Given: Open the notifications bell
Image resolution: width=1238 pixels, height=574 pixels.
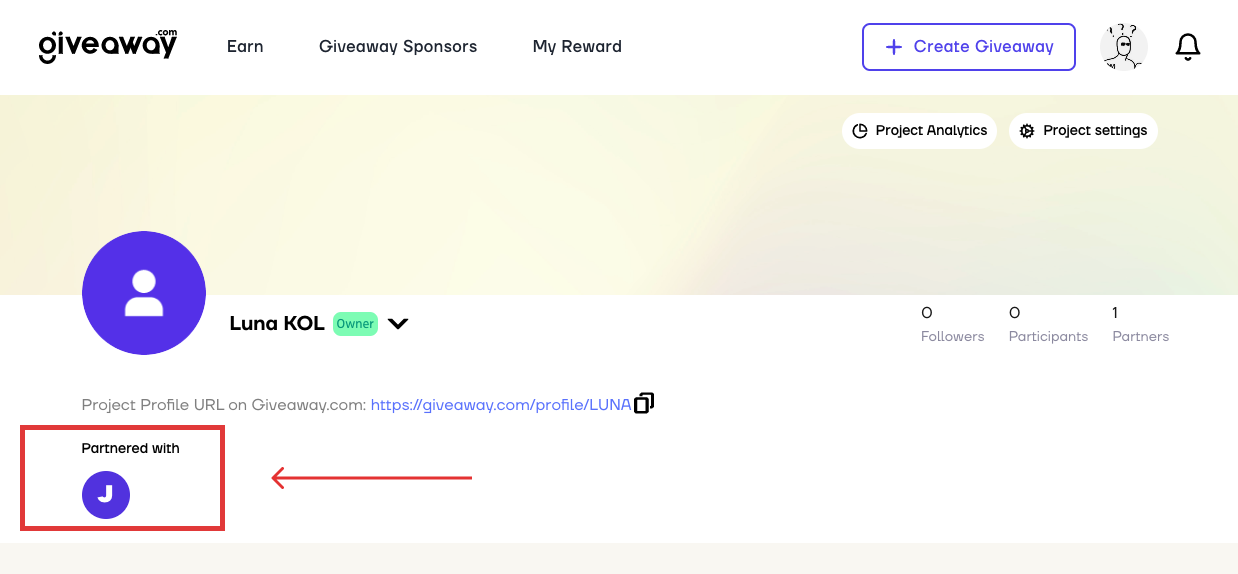Looking at the screenshot, I should (1187, 47).
